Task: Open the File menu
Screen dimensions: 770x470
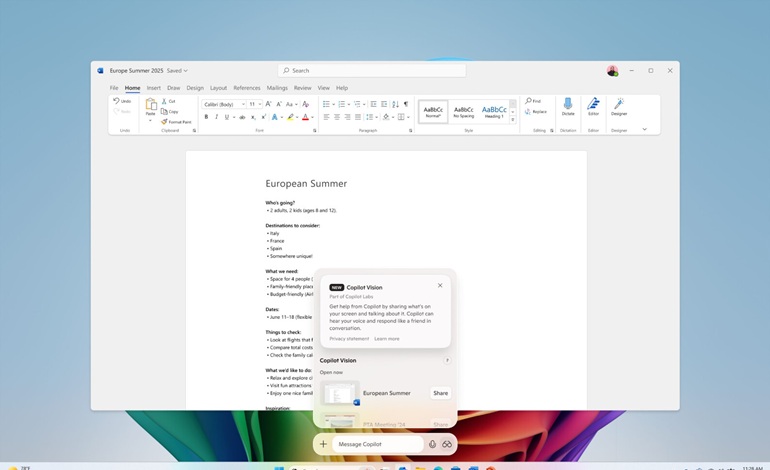Action: point(114,88)
